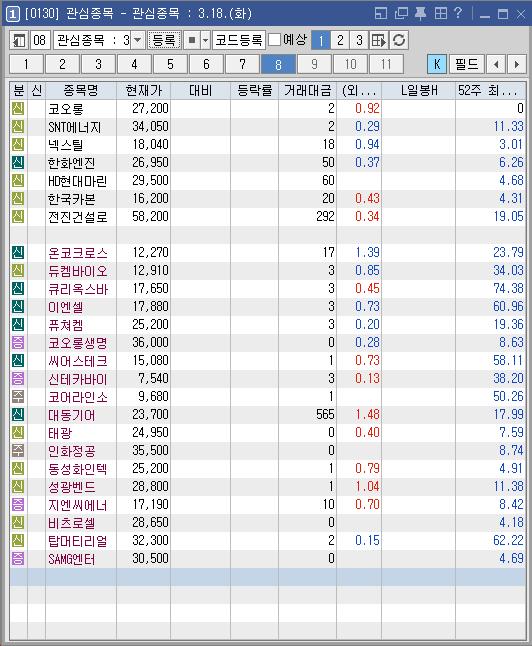Select the 넥스틸 stock name
The height and width of the screenshot is (646, 532).
coord(66,145)
